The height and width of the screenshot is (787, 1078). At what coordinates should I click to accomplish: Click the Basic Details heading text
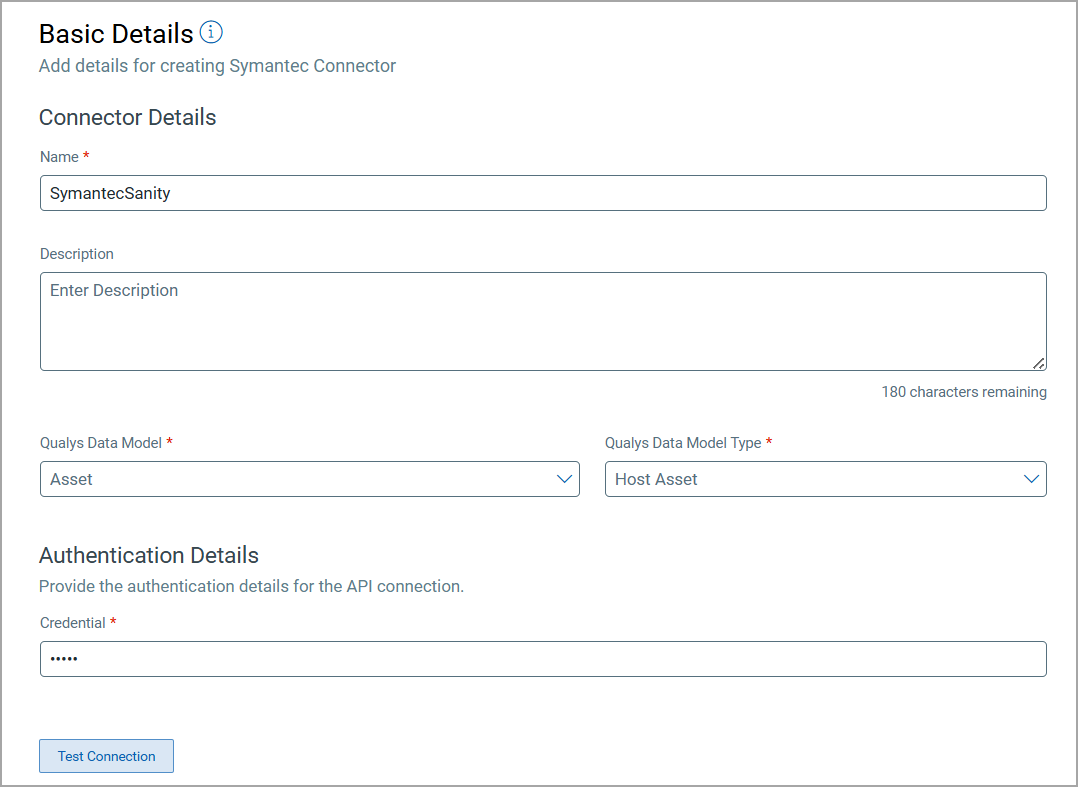[116, 34]
